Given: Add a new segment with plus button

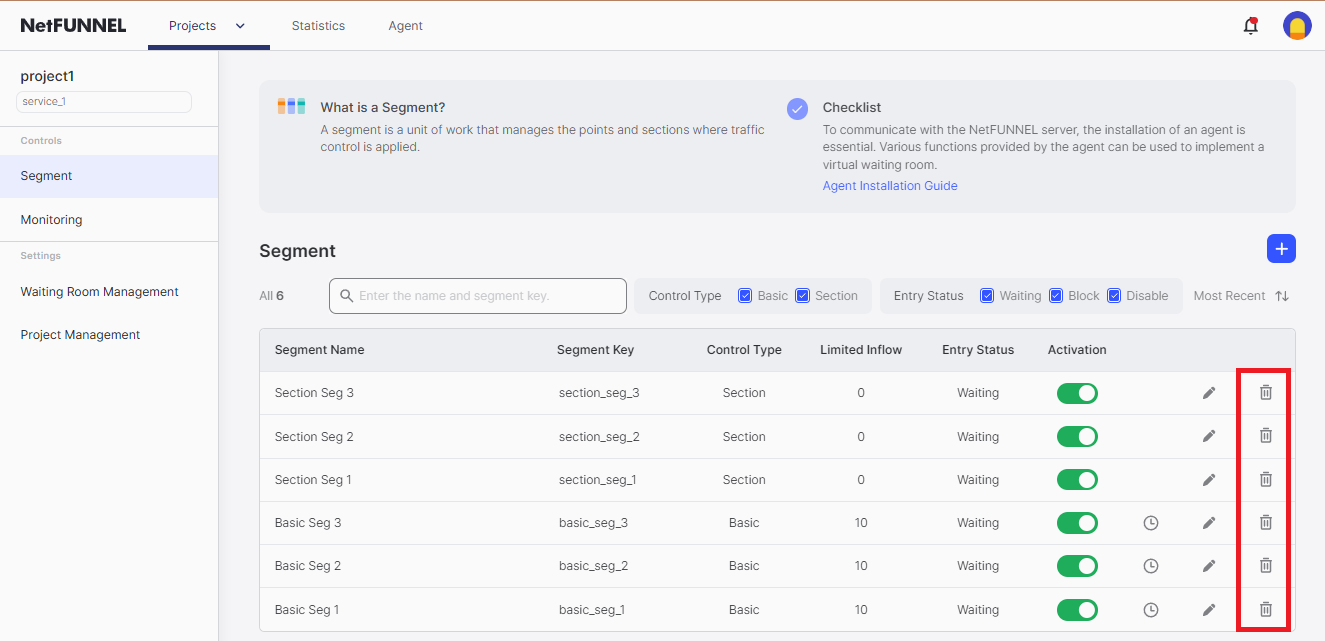Looking at the screenshot, I should pyautogui.click(x=1281, y=249).
